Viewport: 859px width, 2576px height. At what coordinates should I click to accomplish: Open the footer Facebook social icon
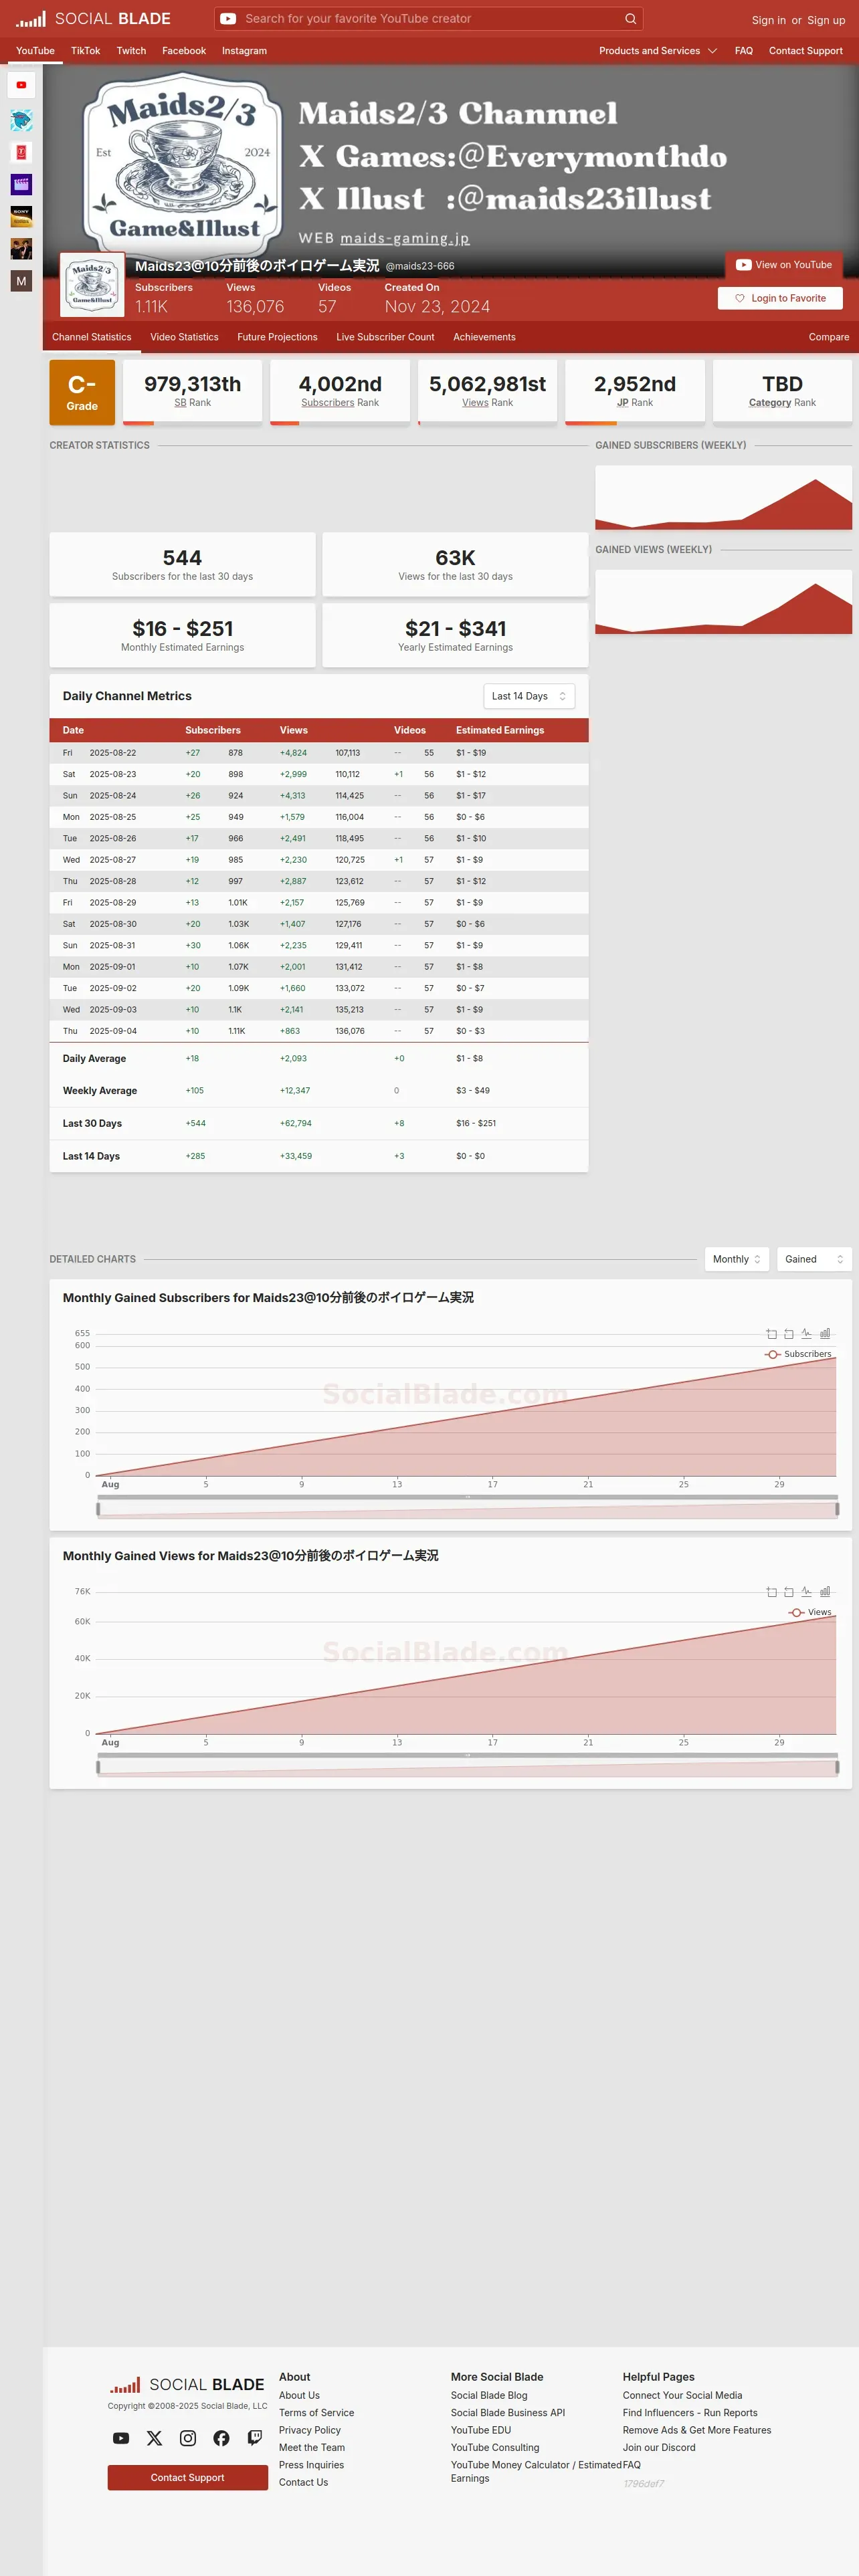click(221, 2438)
